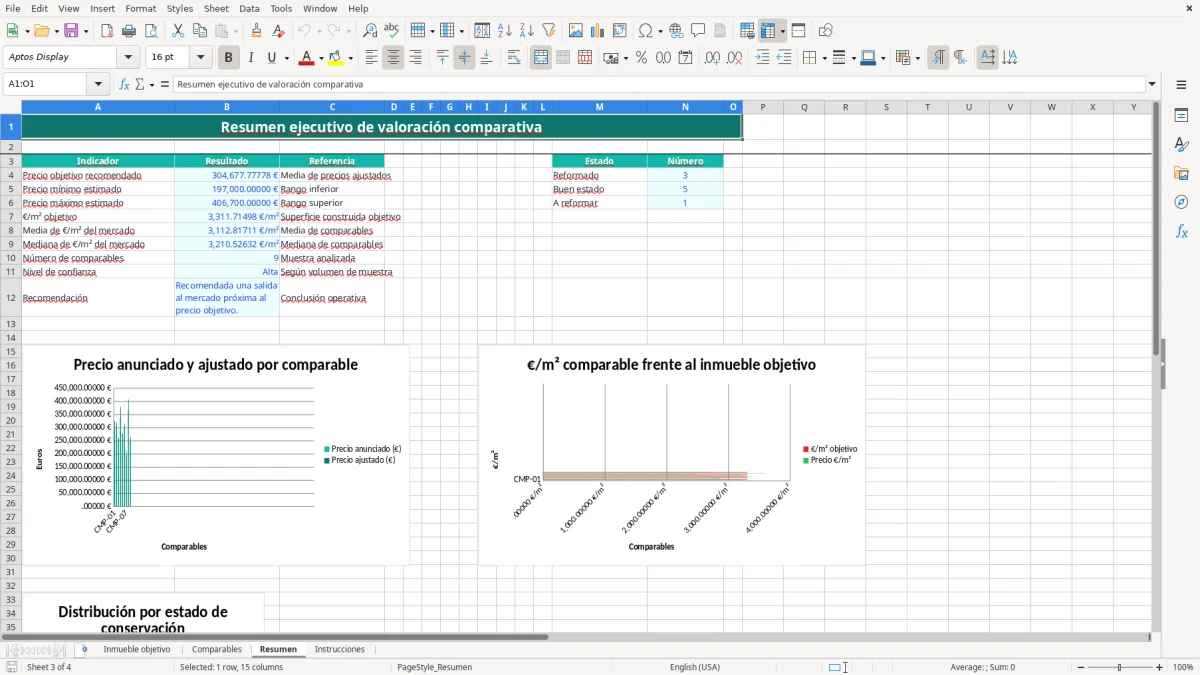Click the Clear Direct Formatting icon
Viewport: 1200px width, 675px height.
pos(279,31)
